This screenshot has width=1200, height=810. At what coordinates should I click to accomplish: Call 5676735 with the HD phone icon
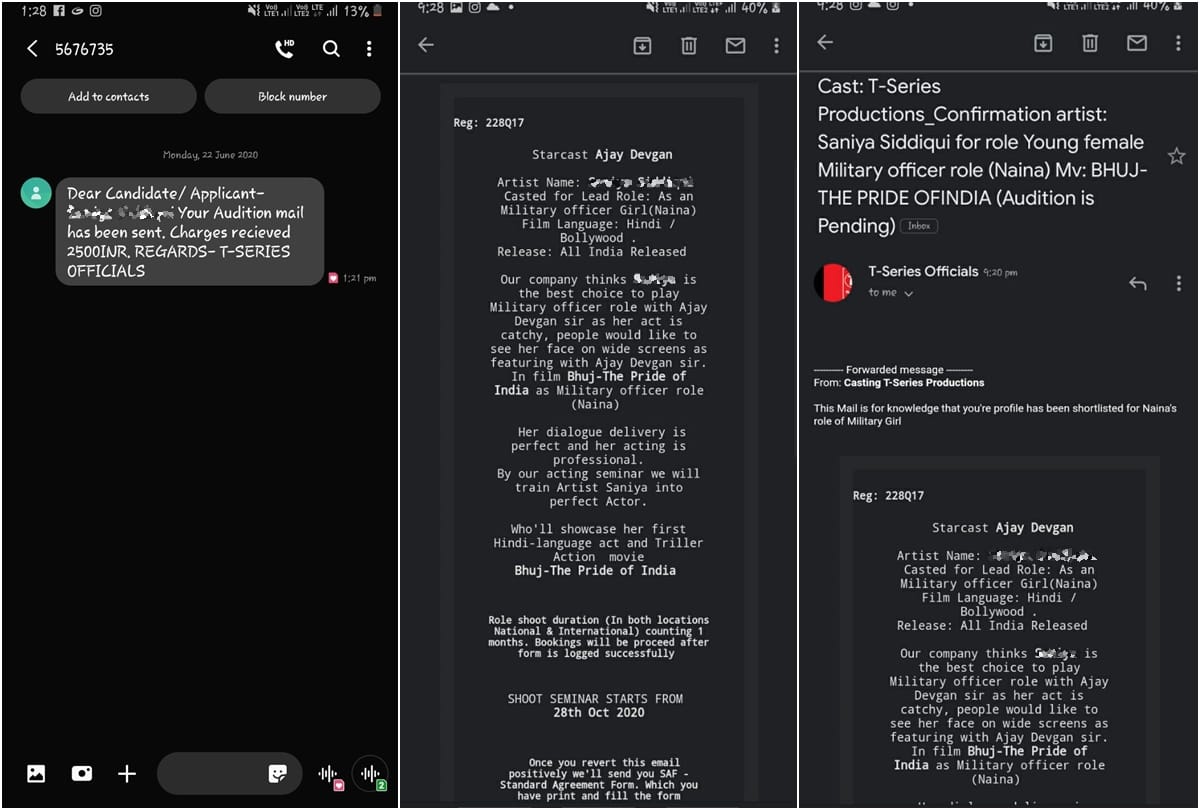click(285, 48)
